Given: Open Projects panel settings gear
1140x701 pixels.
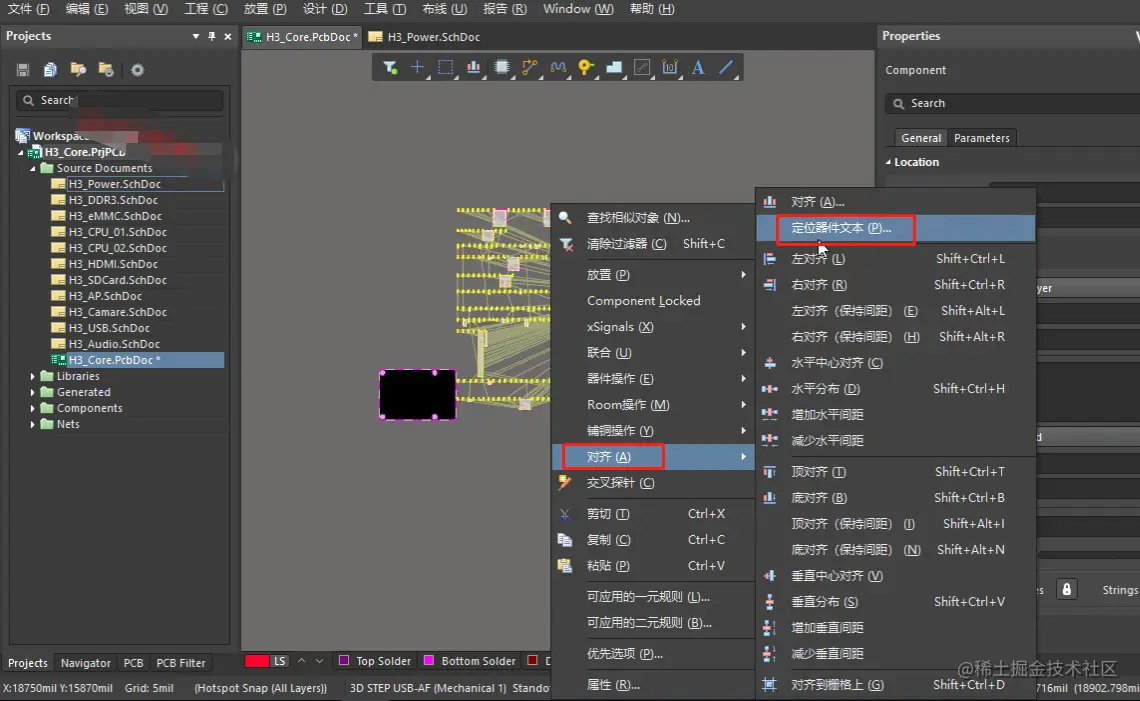Looking at the screenshot, I should coord(137,70).
